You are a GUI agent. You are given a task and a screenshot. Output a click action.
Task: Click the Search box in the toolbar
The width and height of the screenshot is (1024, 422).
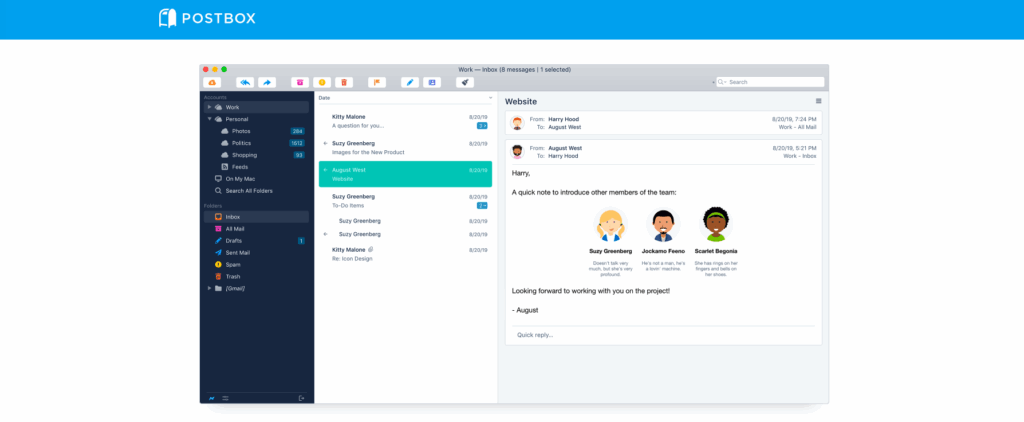773,82
